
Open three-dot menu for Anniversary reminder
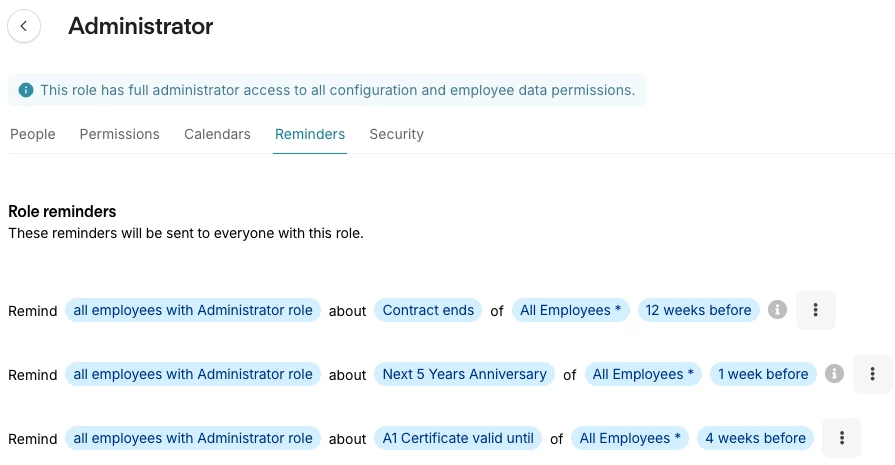[x=872, y=374]
